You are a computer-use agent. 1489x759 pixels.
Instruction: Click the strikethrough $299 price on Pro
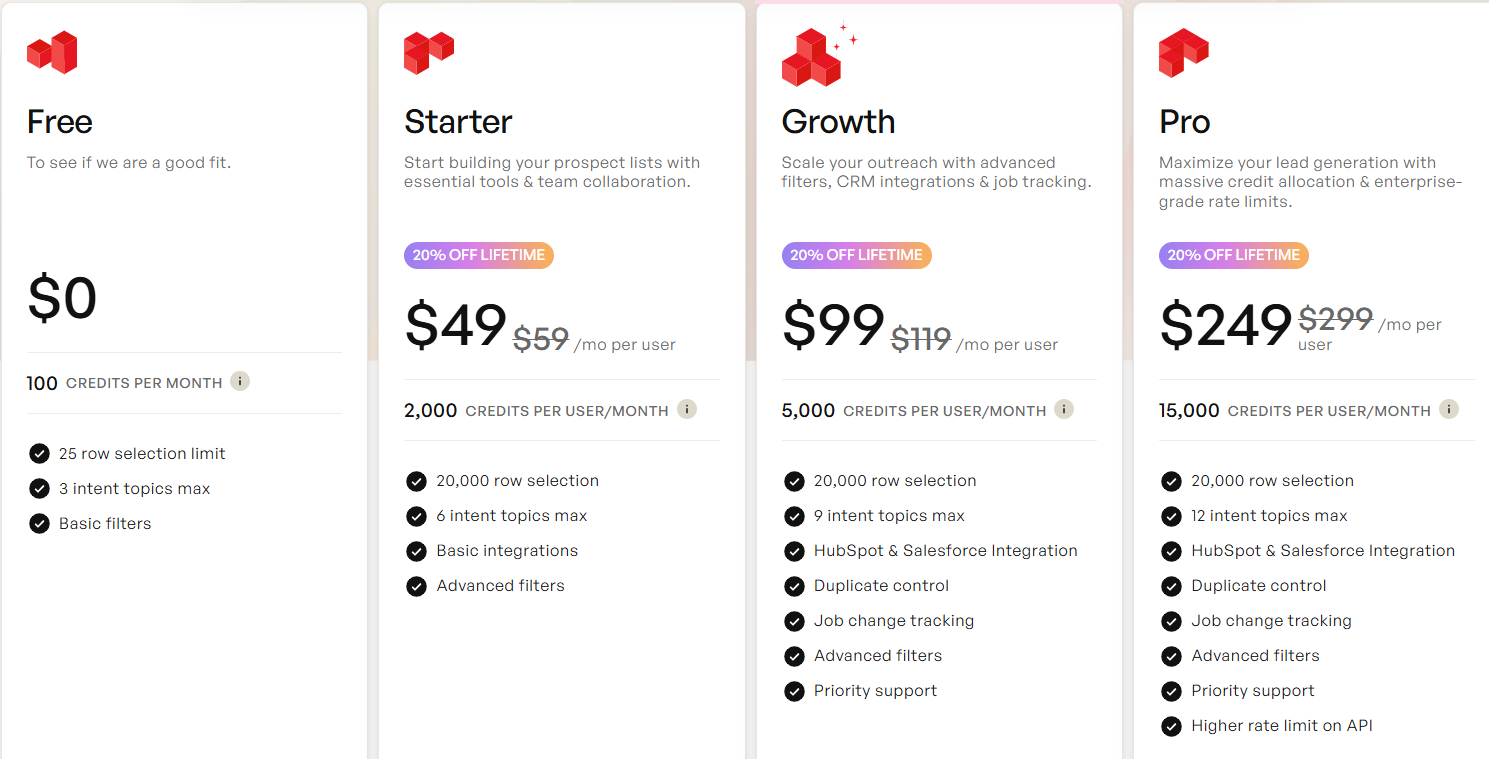(1335, 319)
